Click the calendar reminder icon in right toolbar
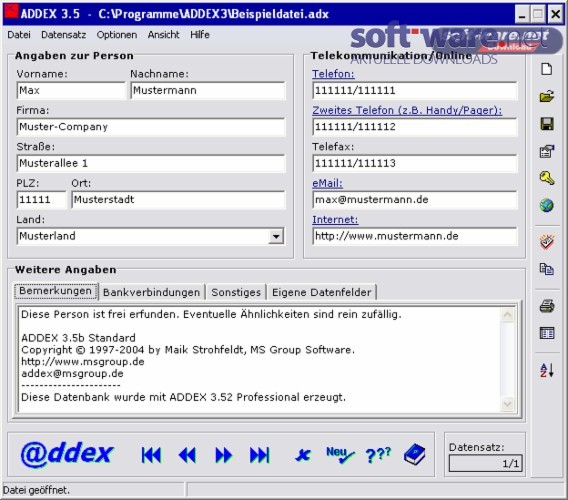The image size is (568, 500). pos(547,242)
